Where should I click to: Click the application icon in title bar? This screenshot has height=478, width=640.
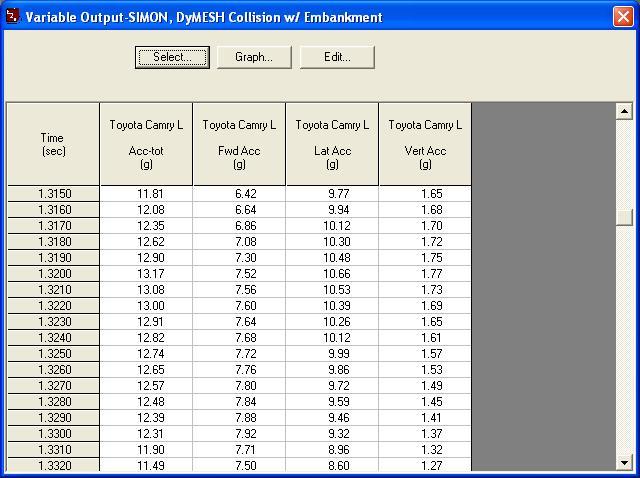pos(12,17)
